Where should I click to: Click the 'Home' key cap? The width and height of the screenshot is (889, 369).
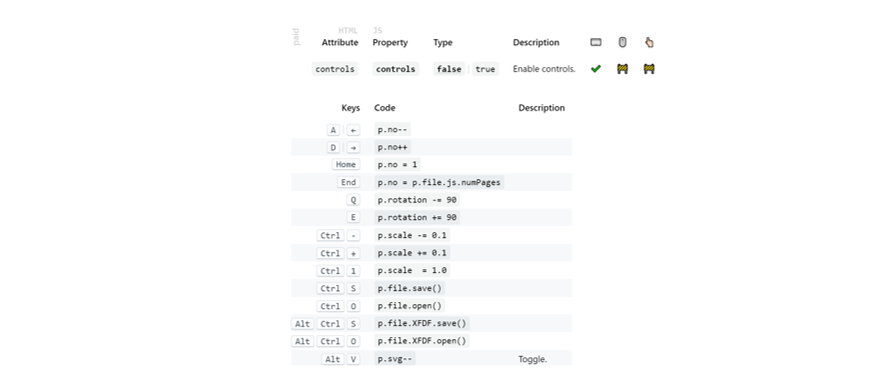click(346, 164)
